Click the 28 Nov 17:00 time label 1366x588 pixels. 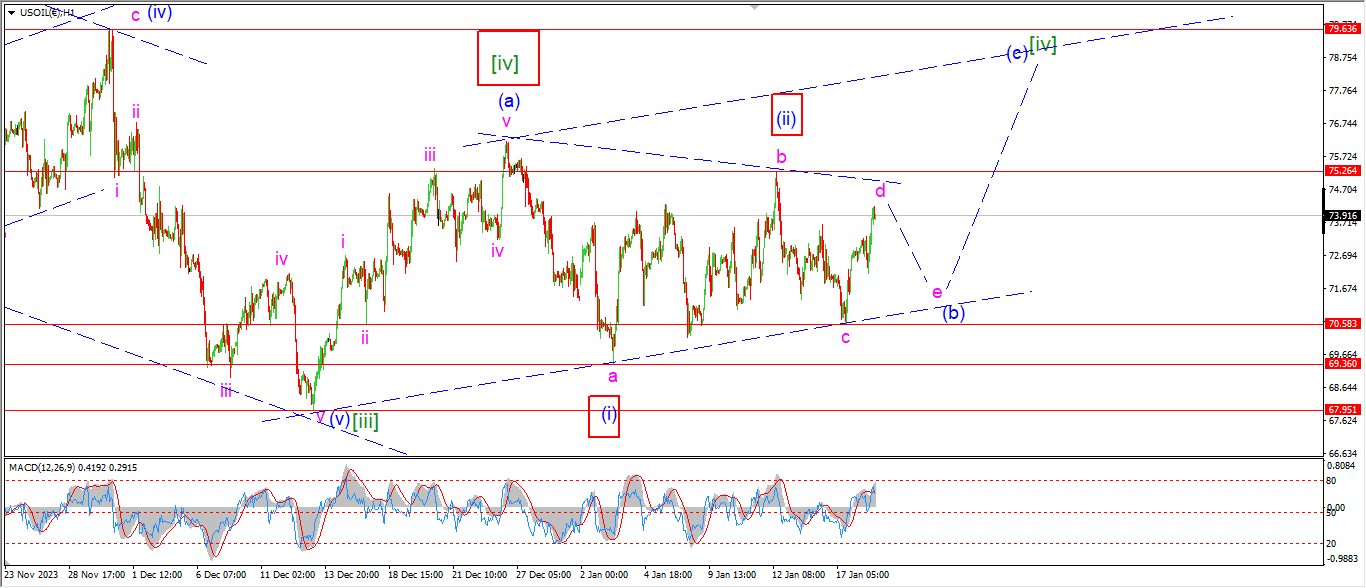(96, 575)
